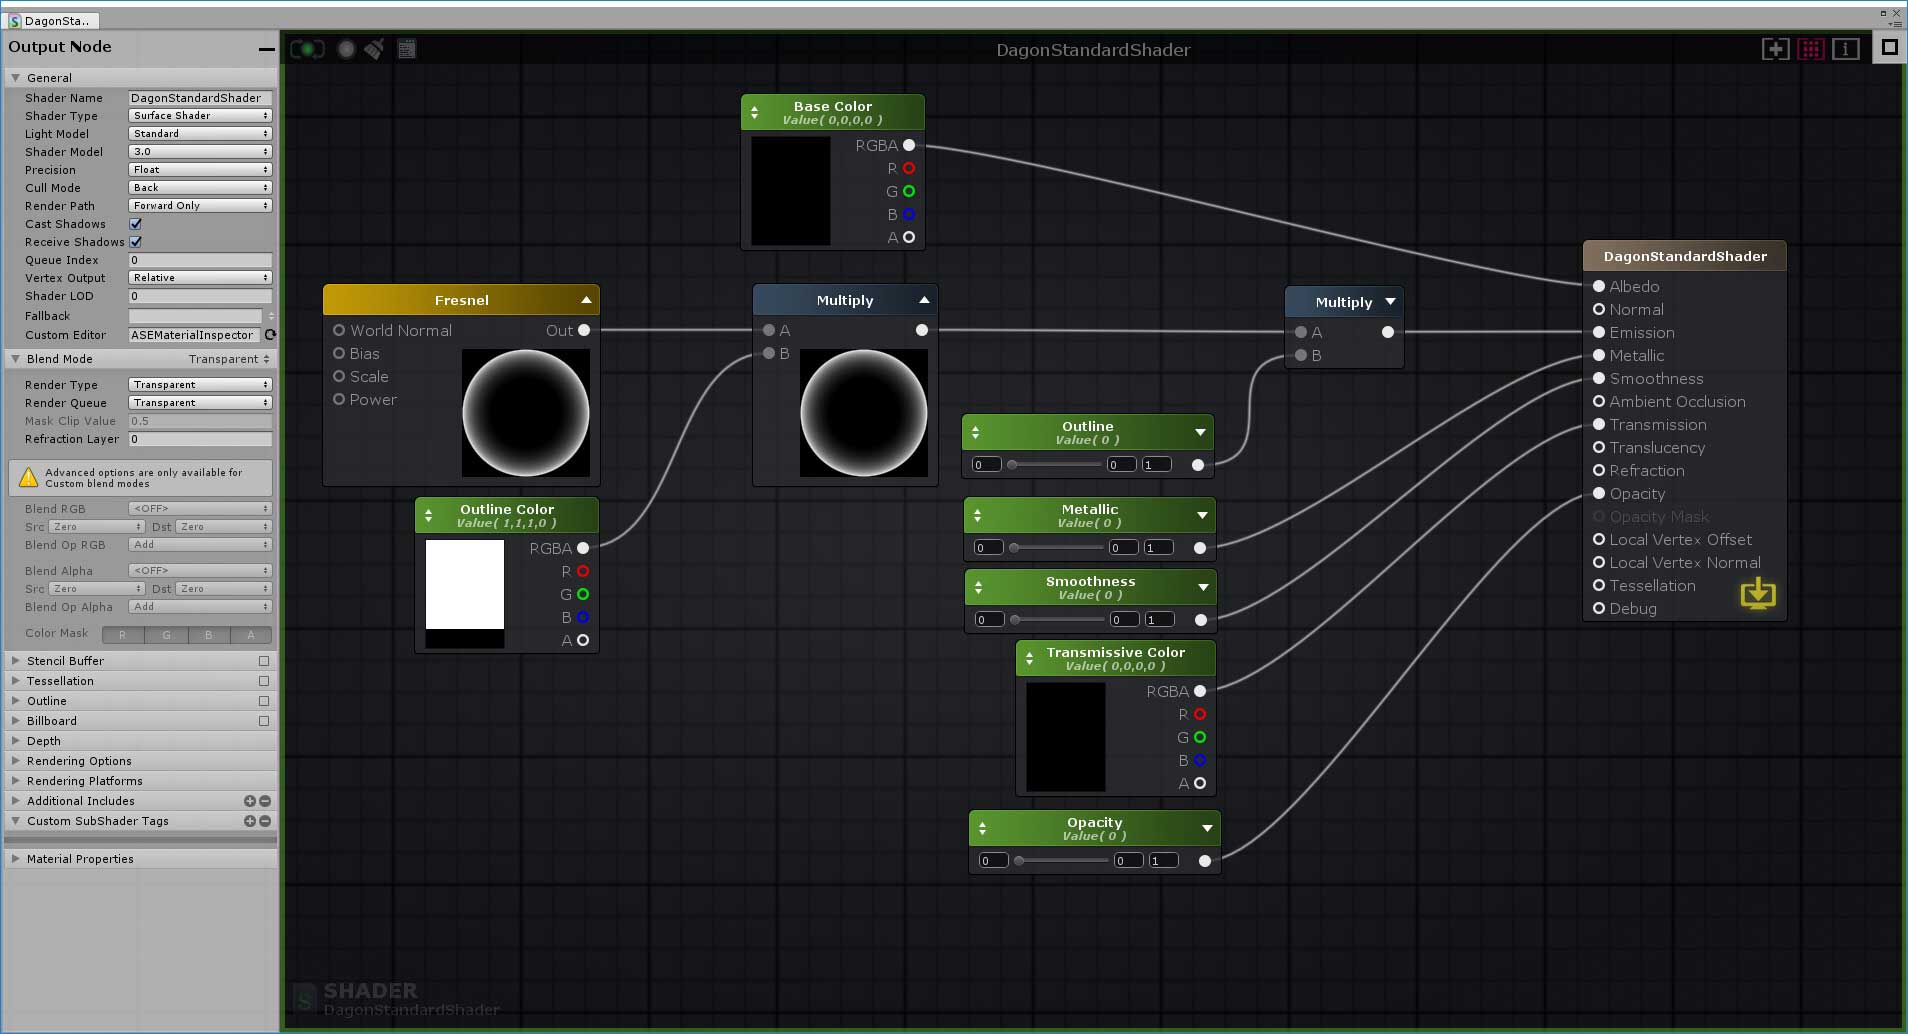Open the info help icon
Image resolution: width=1908 pixels, height=1034 pixels.
pos(1845,49)
